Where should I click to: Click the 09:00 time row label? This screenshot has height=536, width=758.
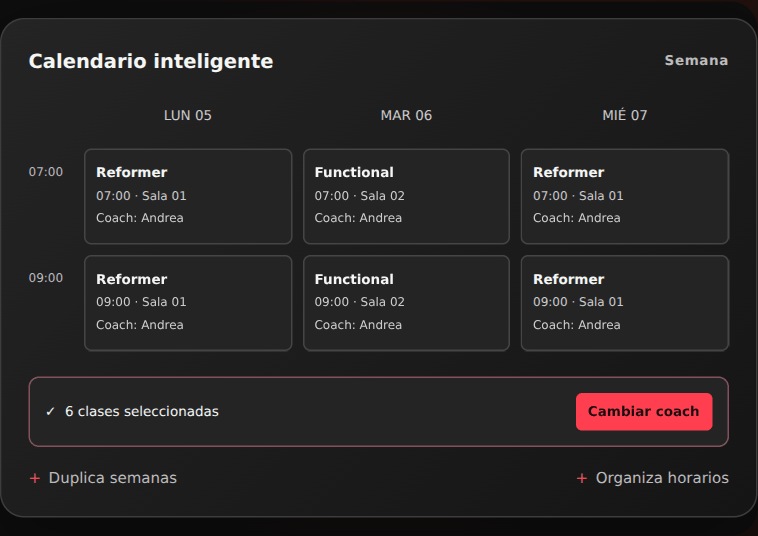[46, 278]
